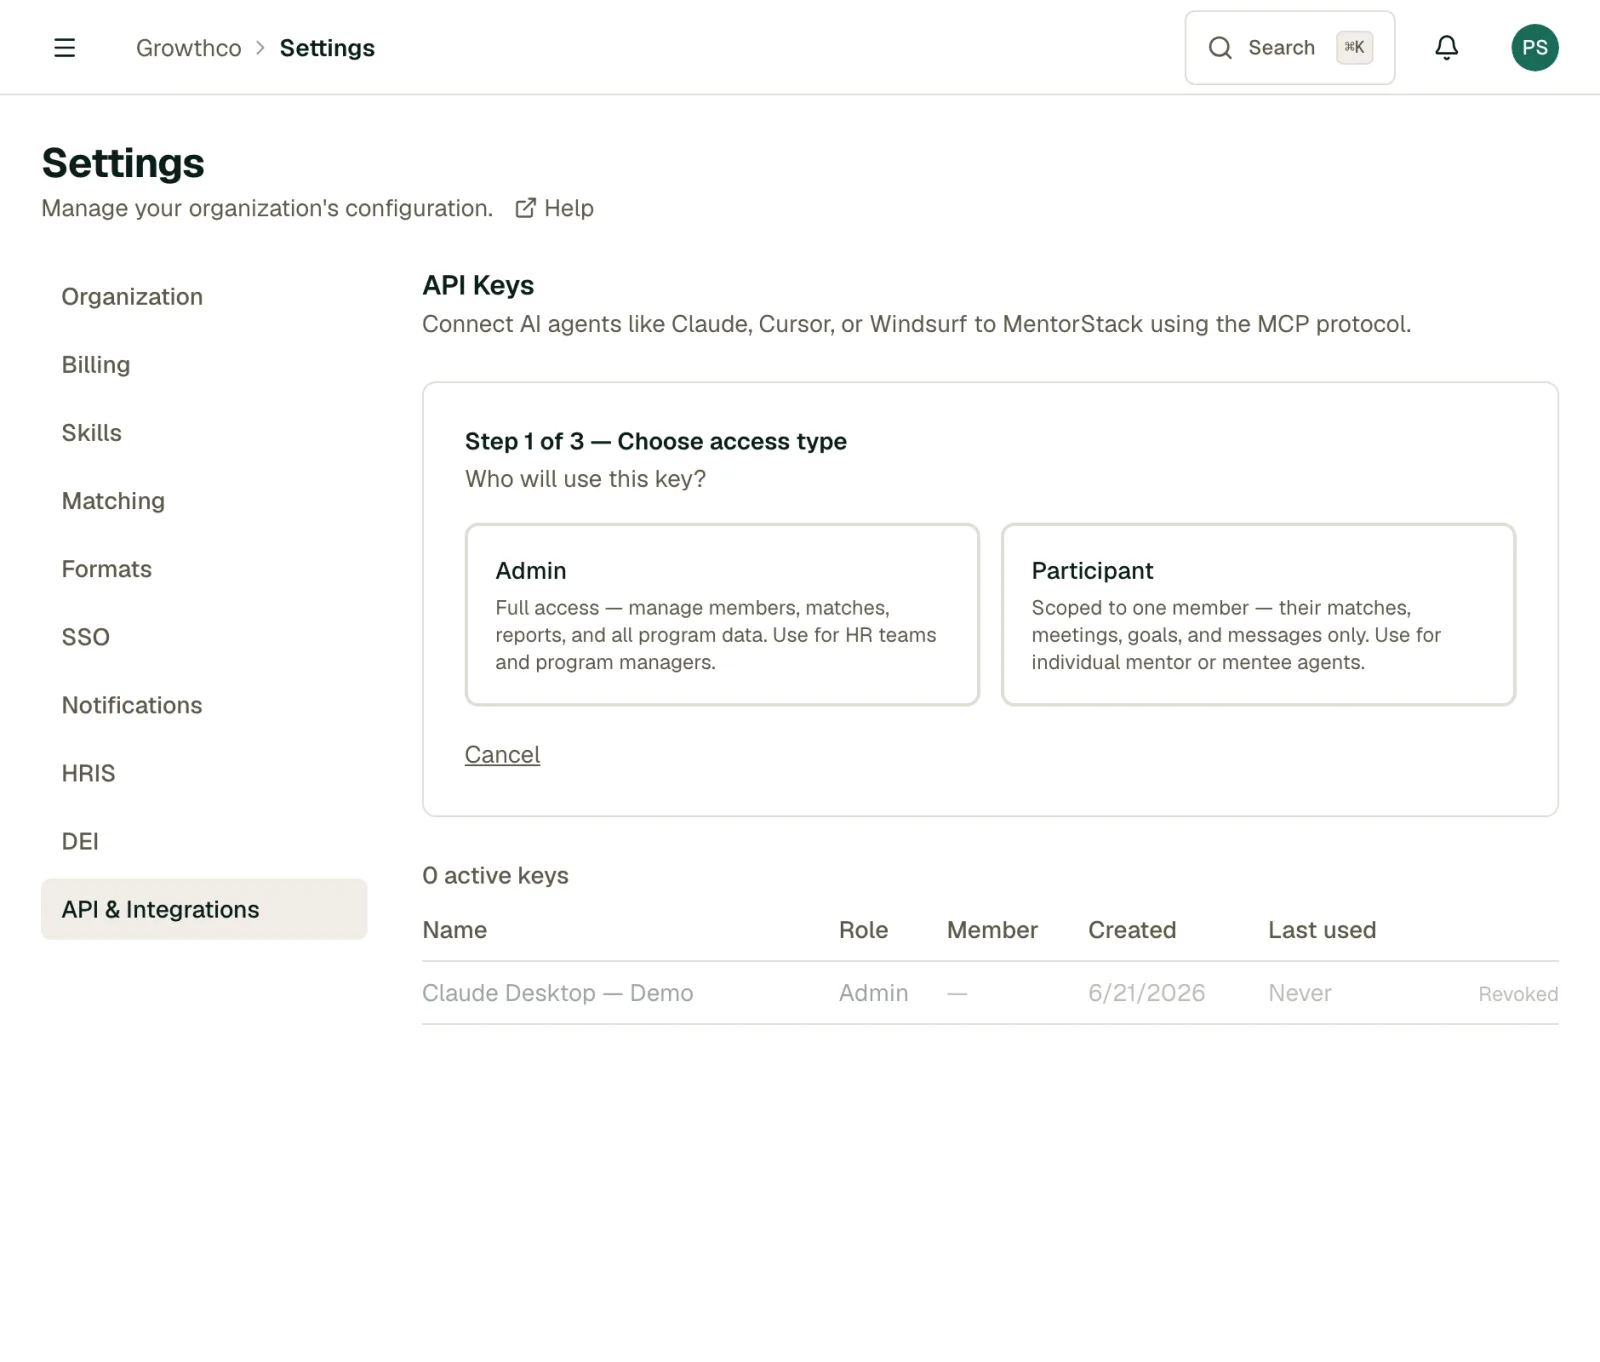Viewport: 1600px width, 1362px height.
Task: Select API & Integrations section
Action: click(x=204, y=909)
